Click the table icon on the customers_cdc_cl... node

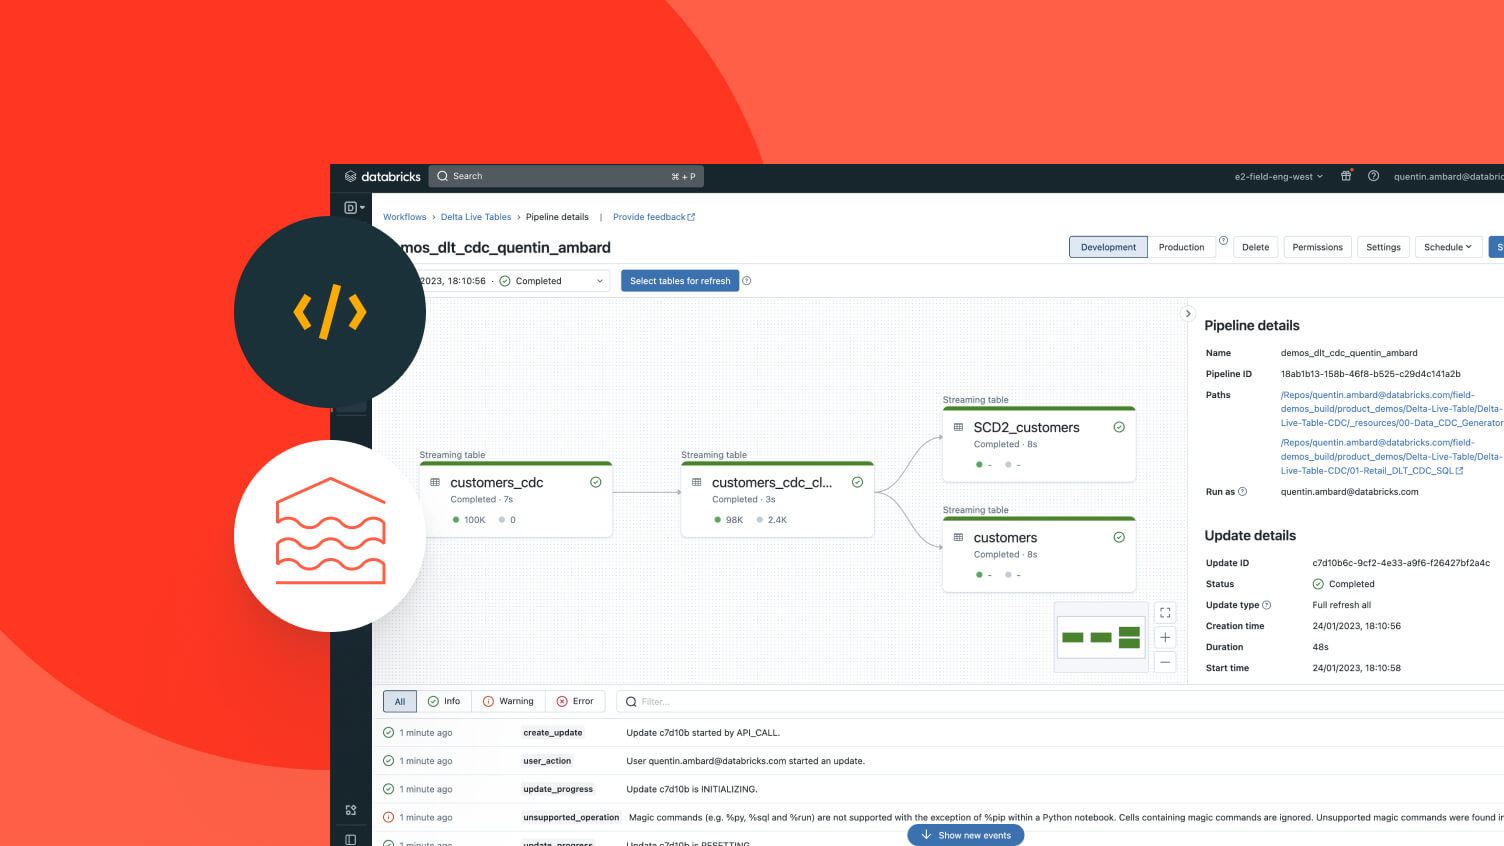[x=697, y=482]
